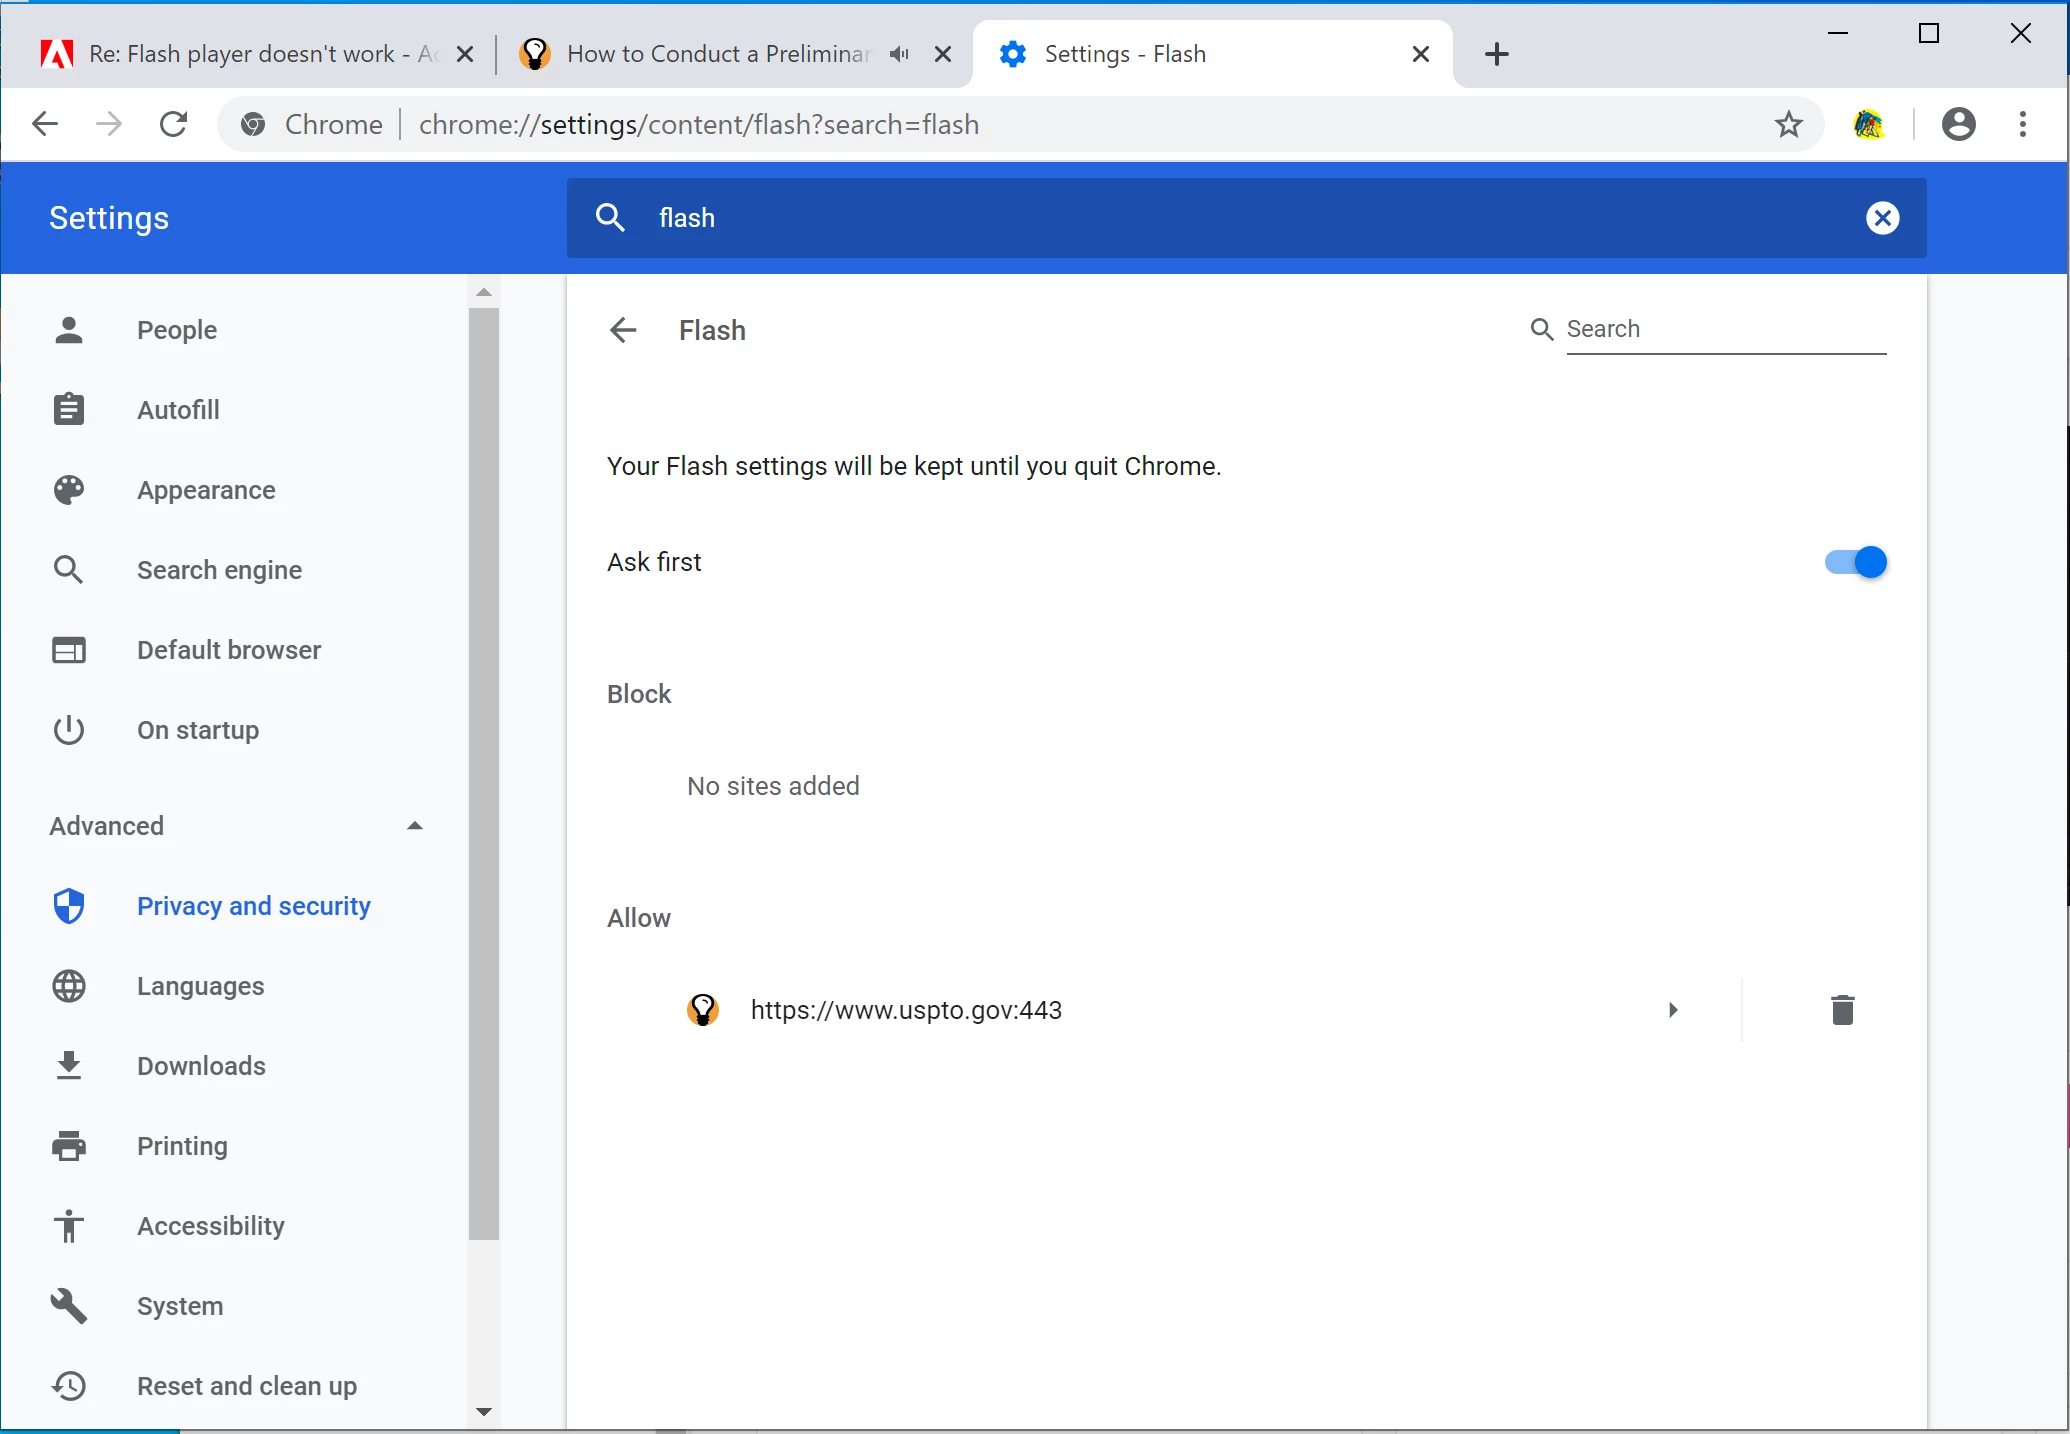
Task: Open Privacy and security settings
Action: pos(253,906)
